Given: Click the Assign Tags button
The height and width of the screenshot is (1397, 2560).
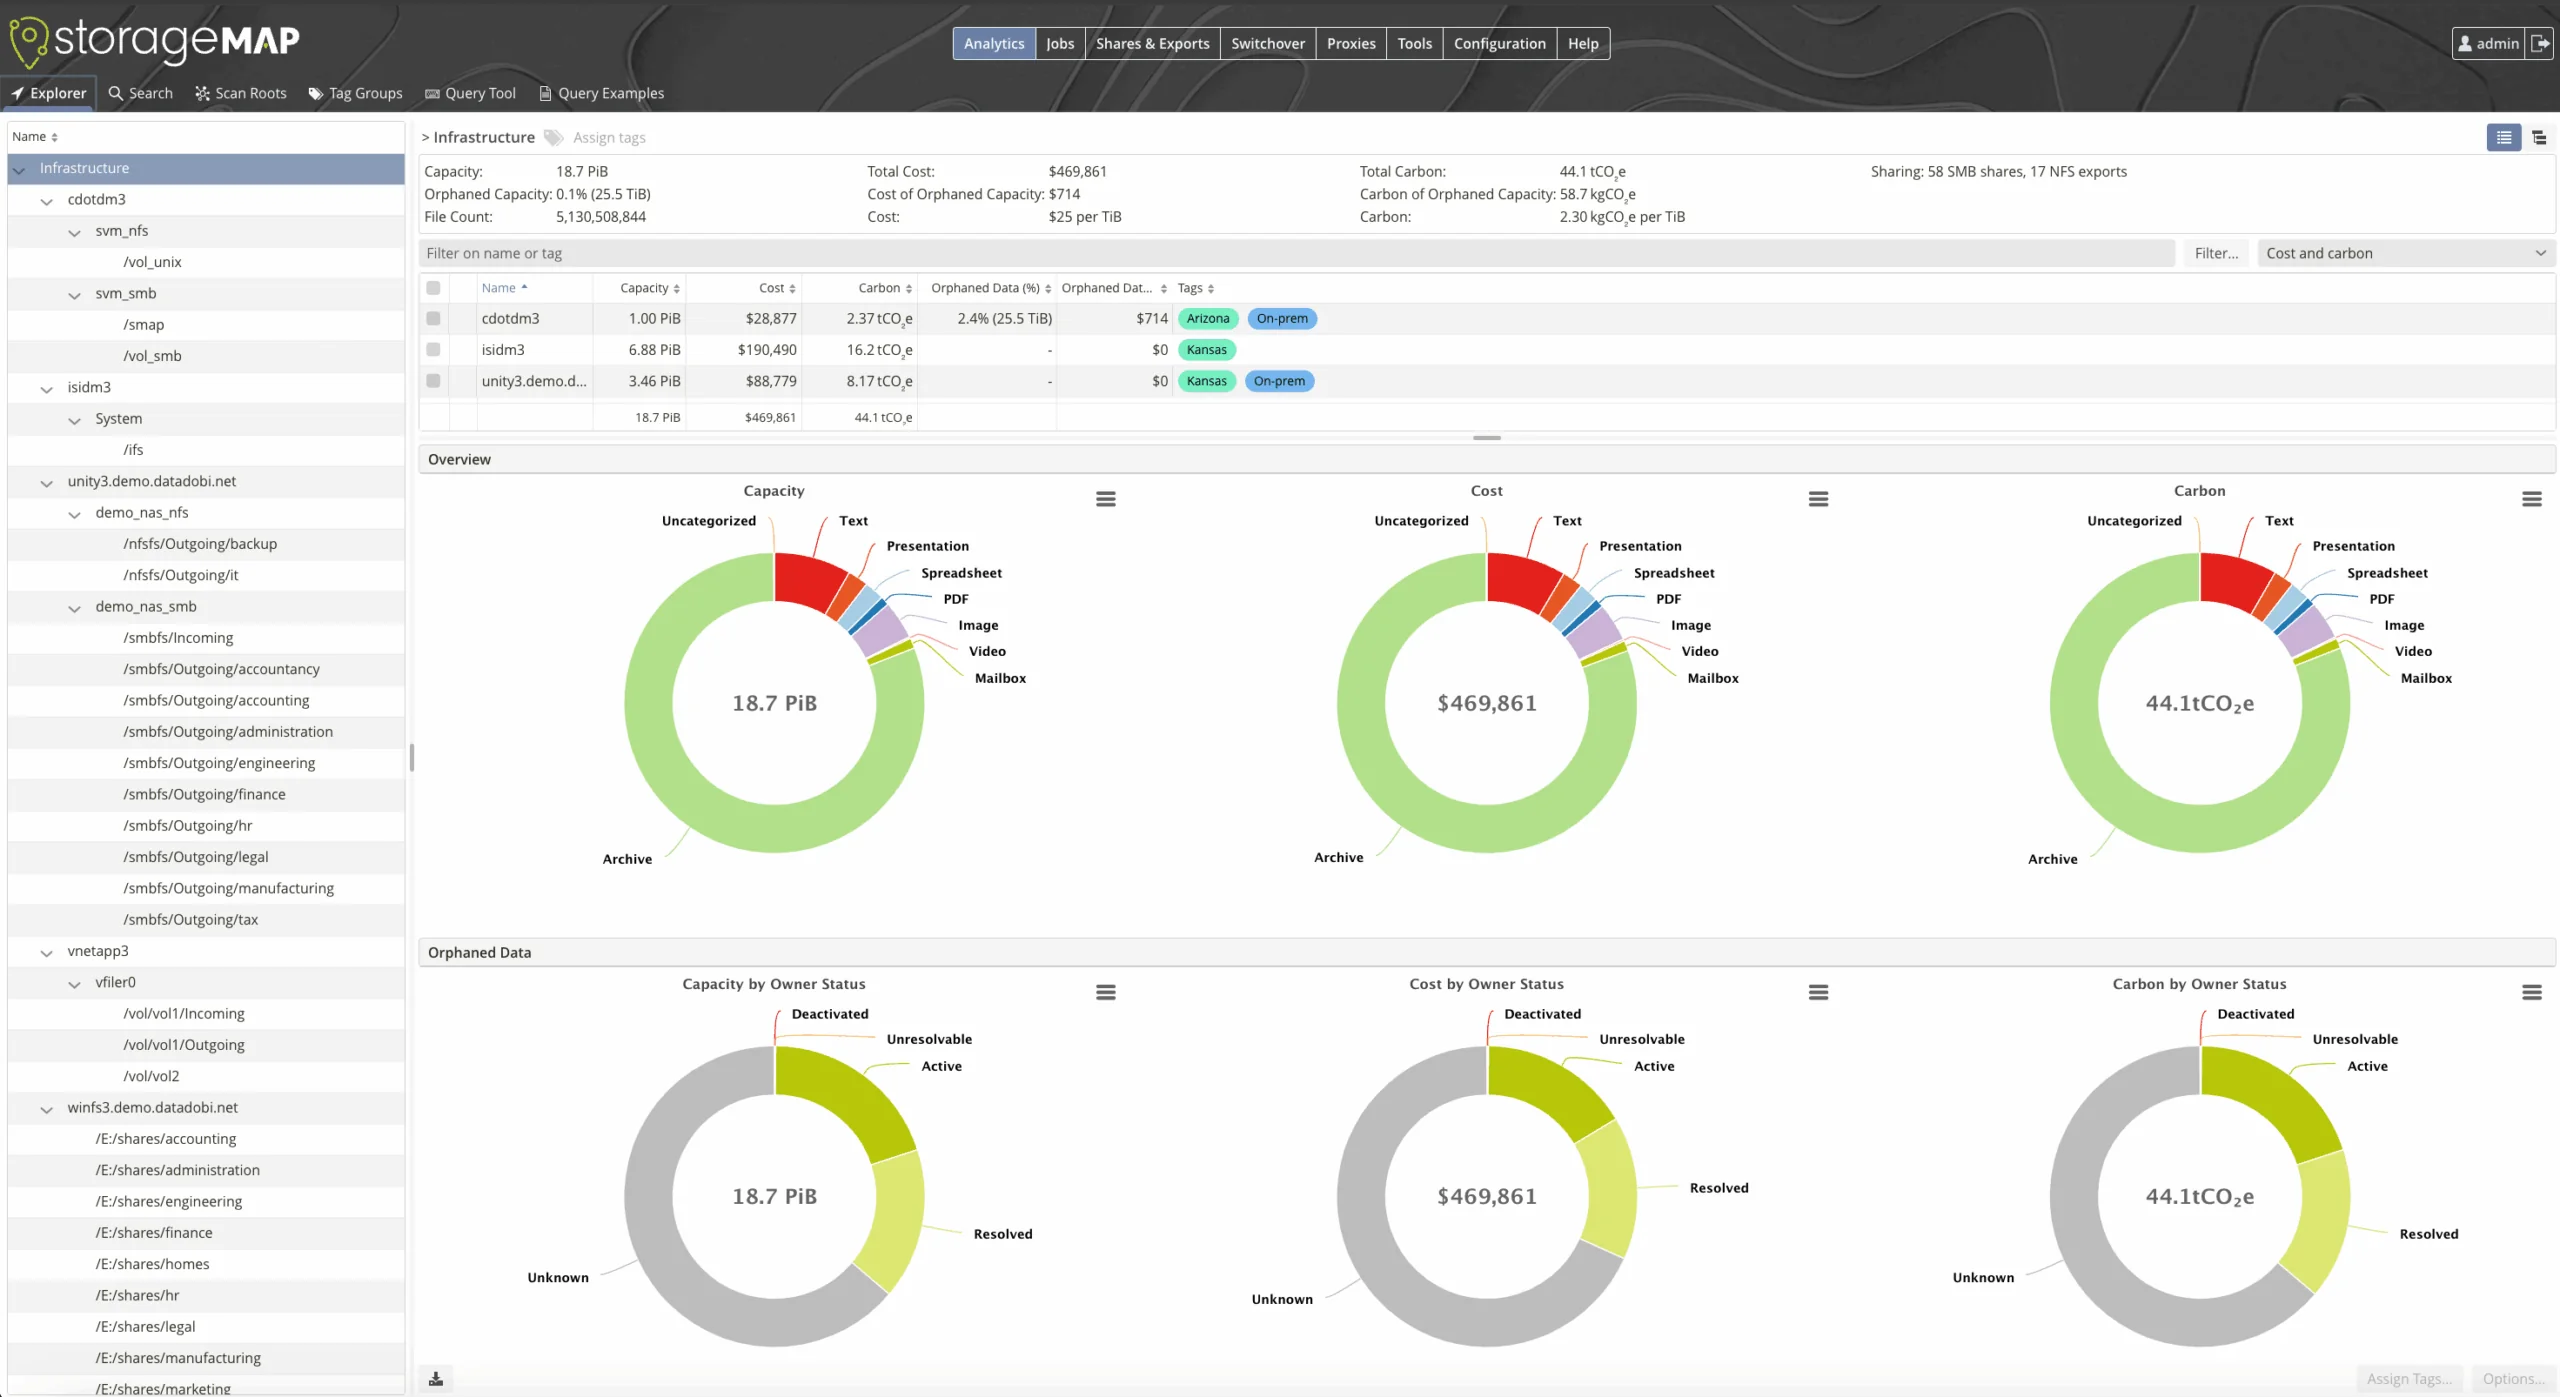Looking at the screenshot, I should point(2410,1378).
